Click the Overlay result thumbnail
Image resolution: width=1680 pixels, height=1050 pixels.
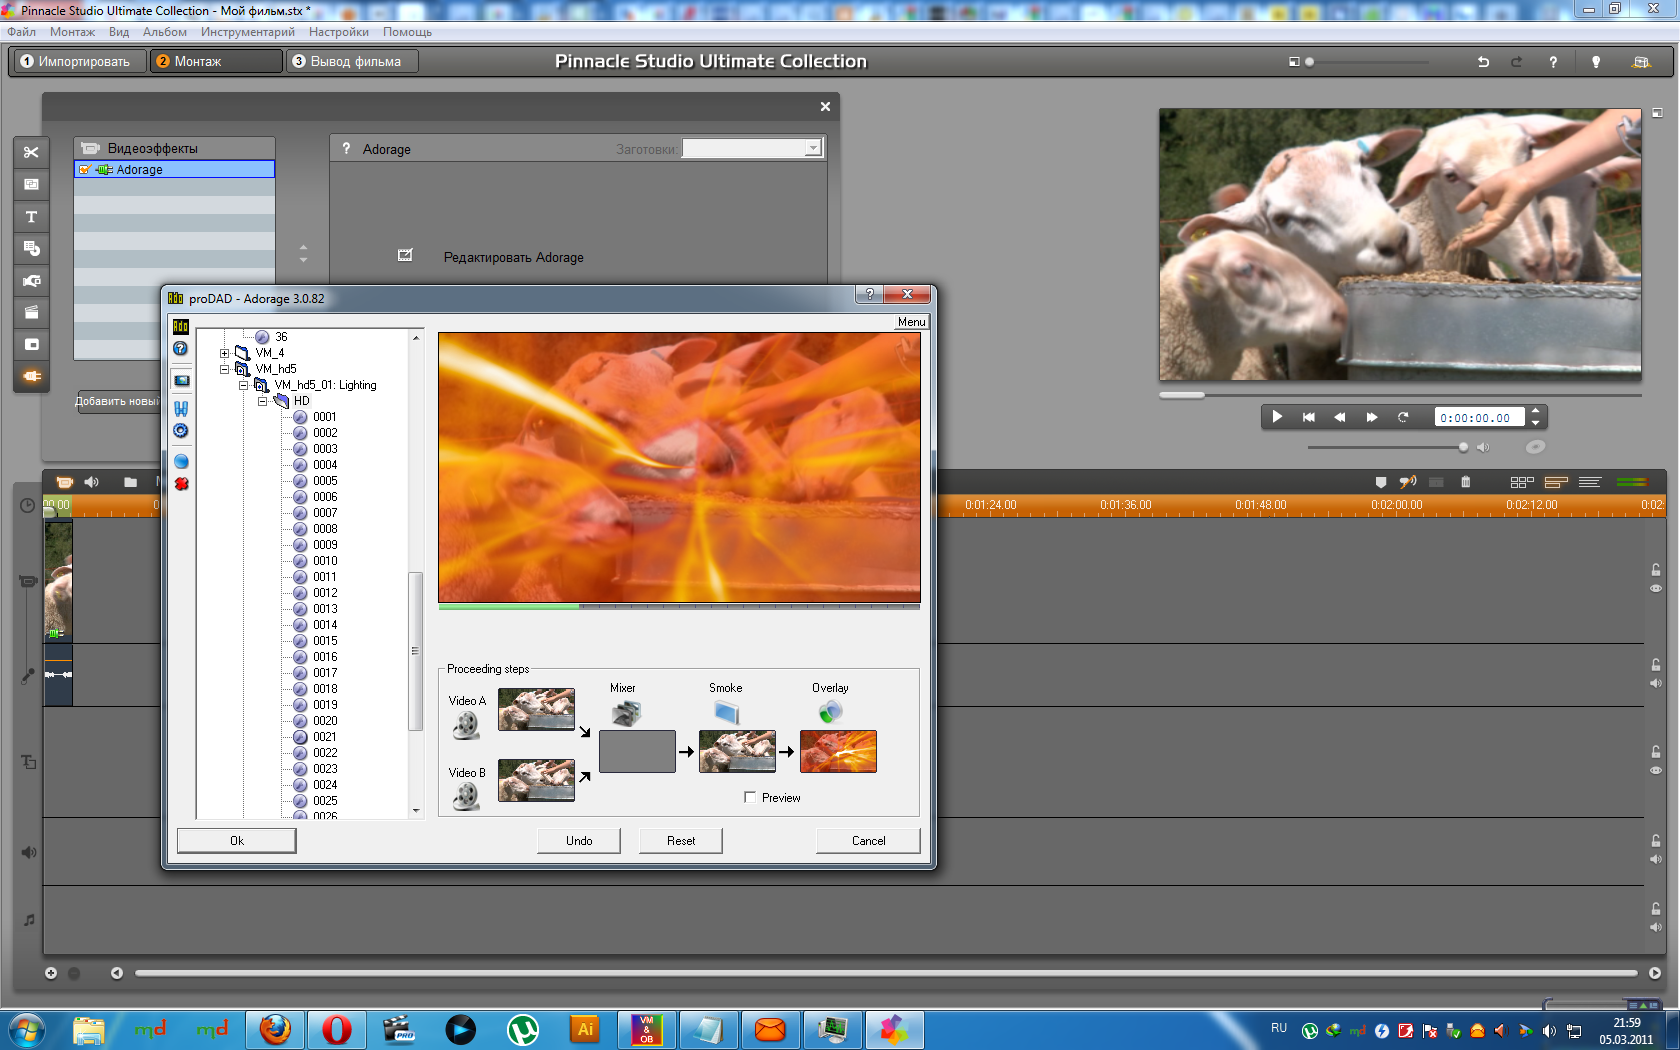coord(838,751)
